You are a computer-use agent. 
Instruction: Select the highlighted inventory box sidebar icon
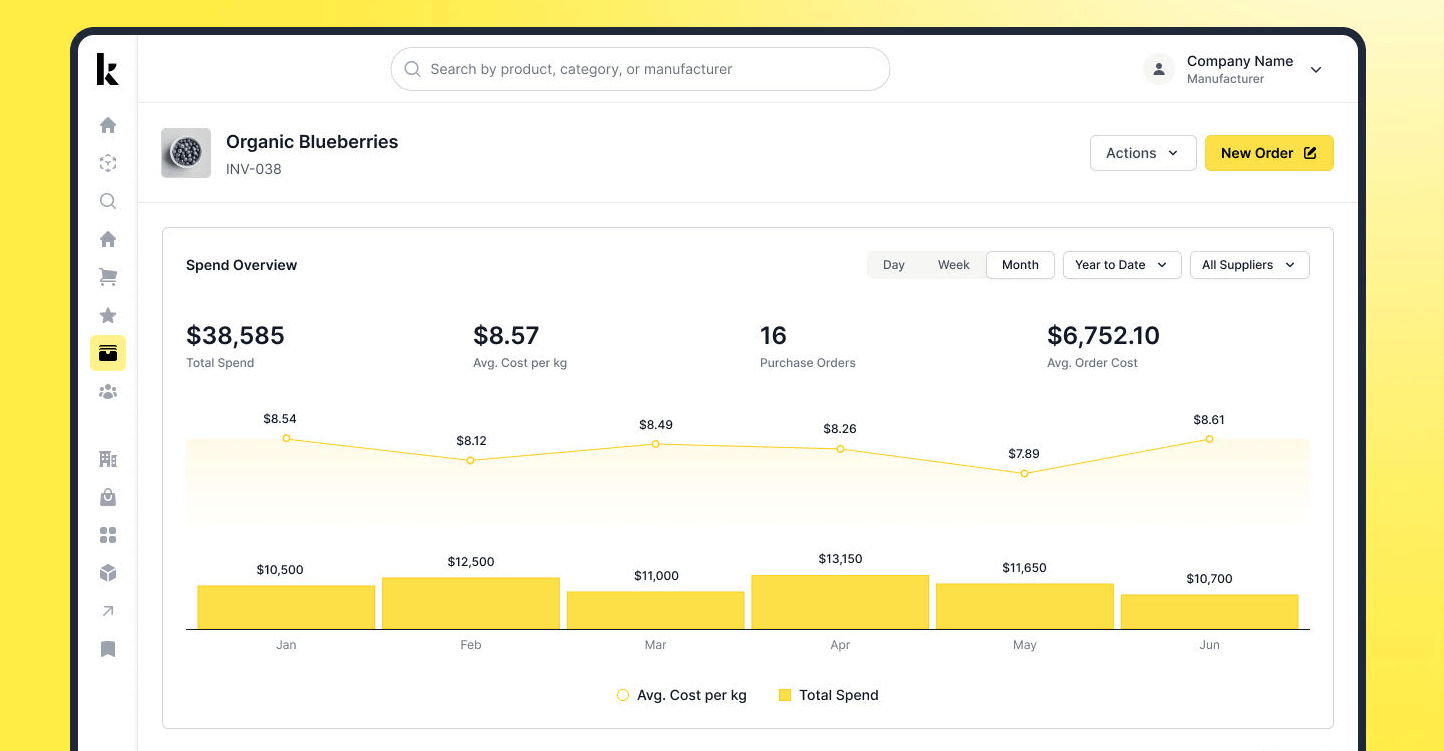tap(108, 353)
